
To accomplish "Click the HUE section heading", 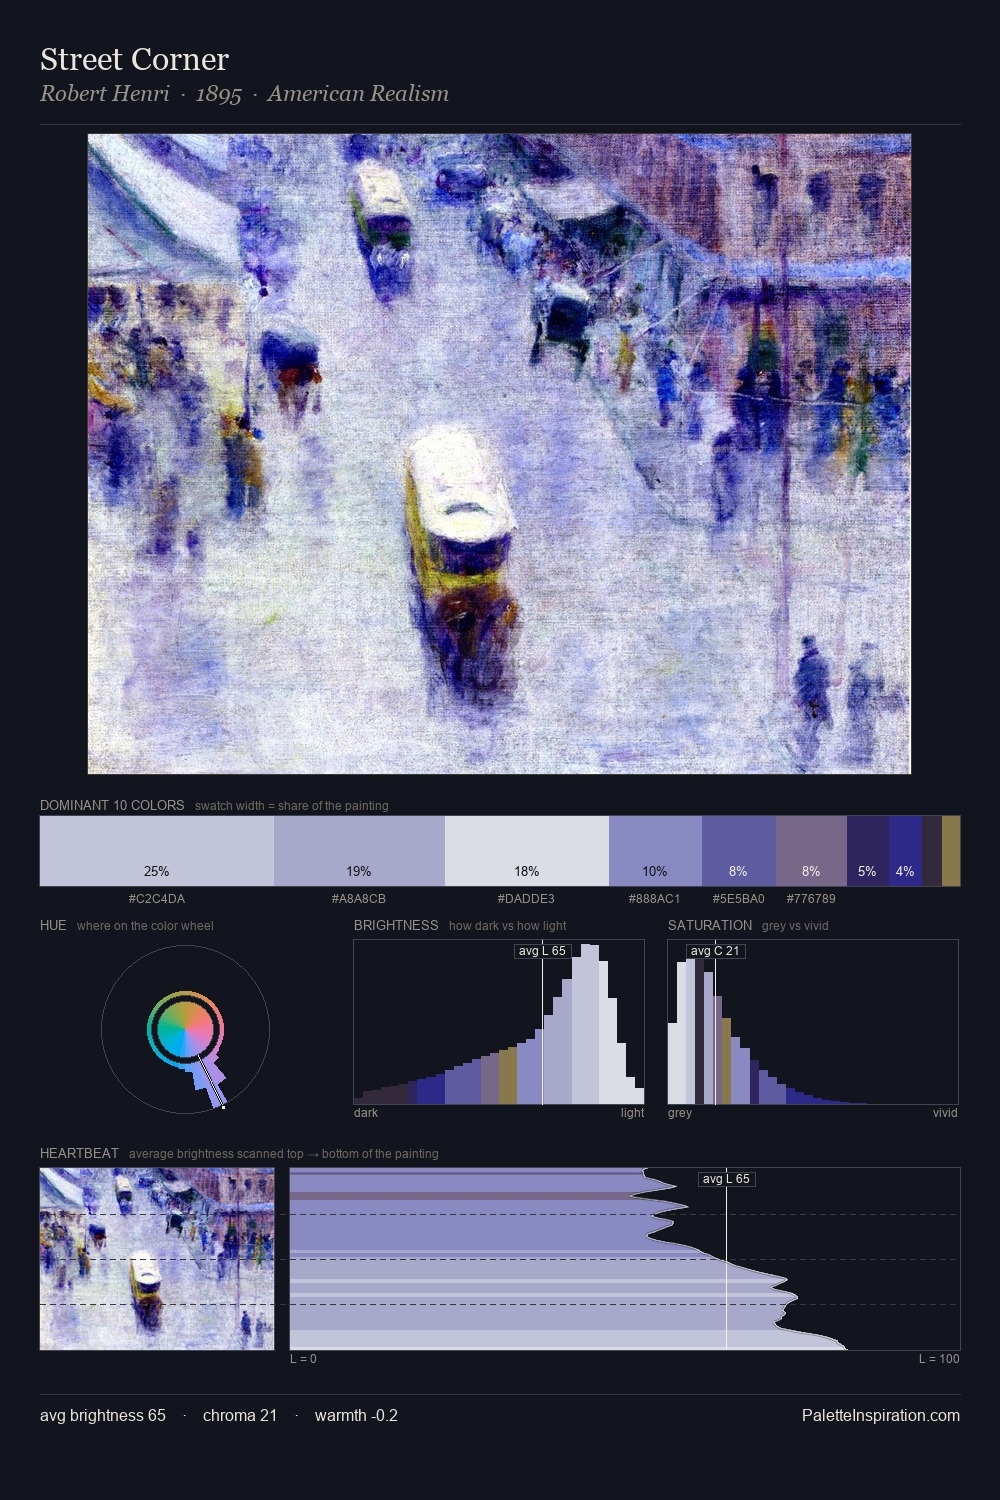I will coord(53,925).
